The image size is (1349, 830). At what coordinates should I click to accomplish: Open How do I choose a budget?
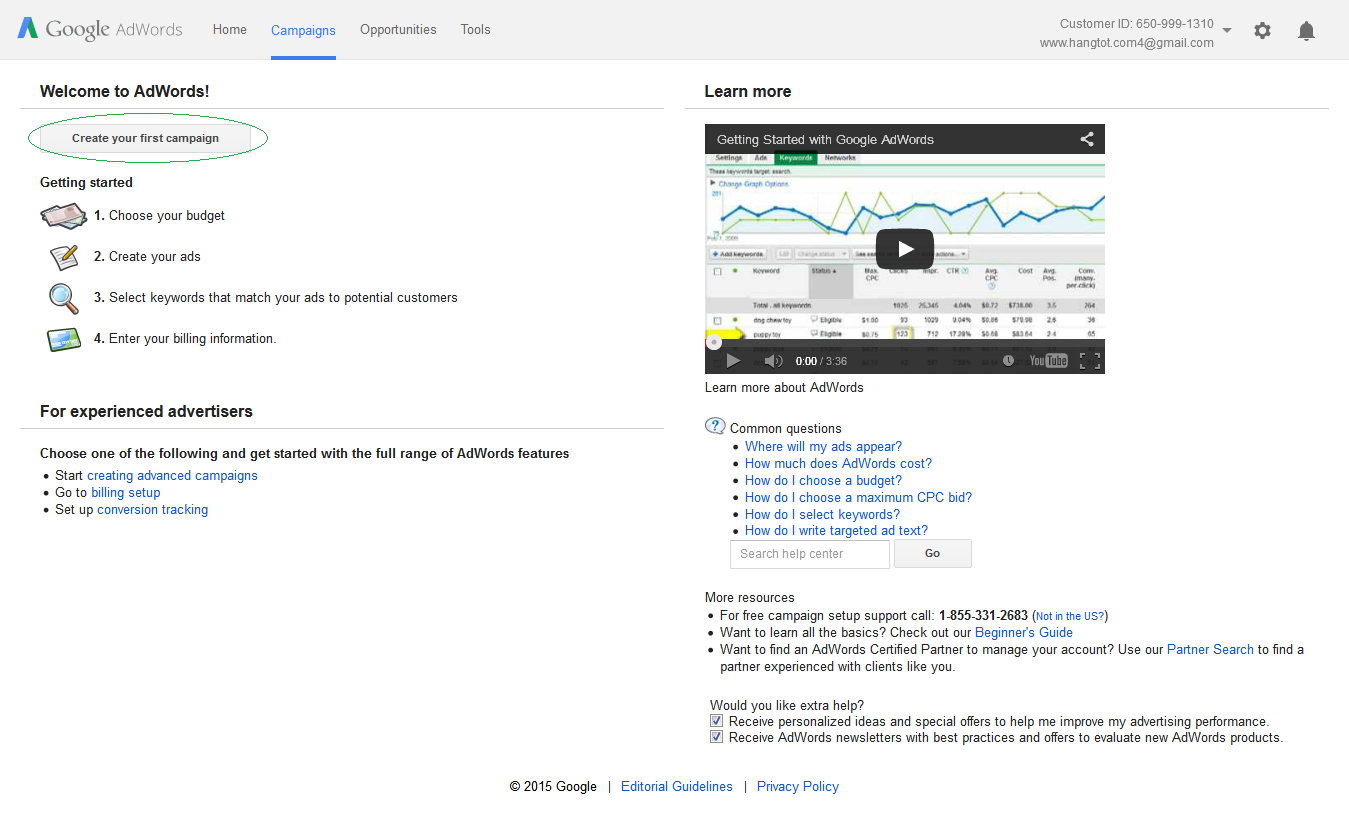coord(823,481)
